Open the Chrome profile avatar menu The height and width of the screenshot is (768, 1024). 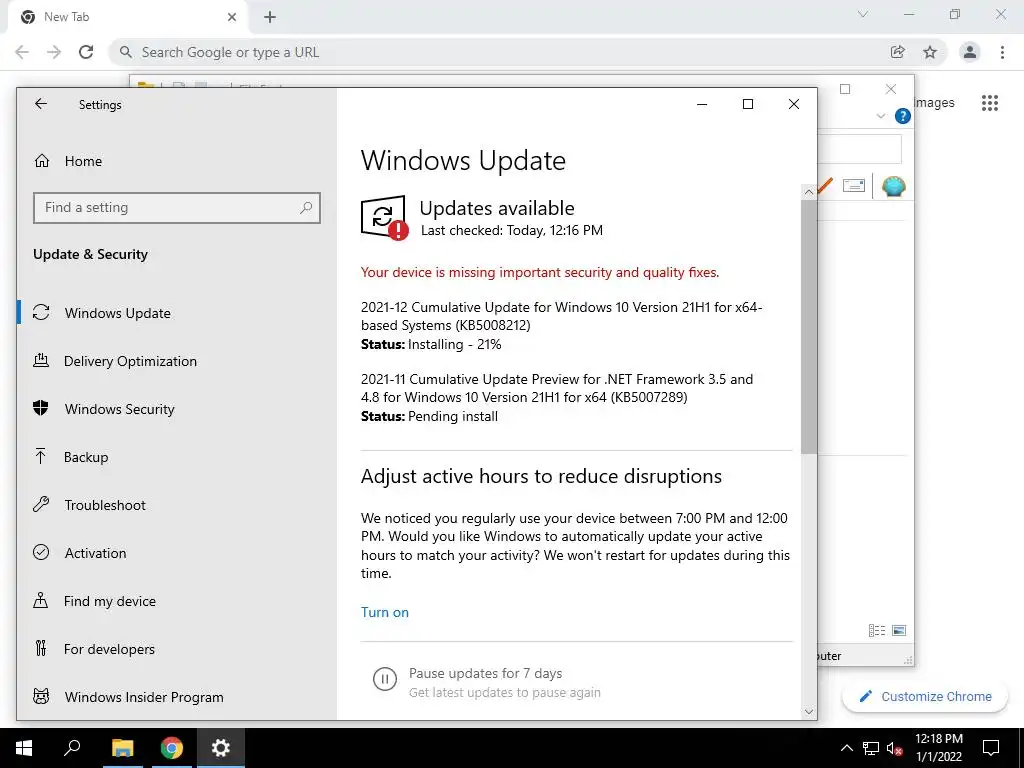click(x=970, y=52)
